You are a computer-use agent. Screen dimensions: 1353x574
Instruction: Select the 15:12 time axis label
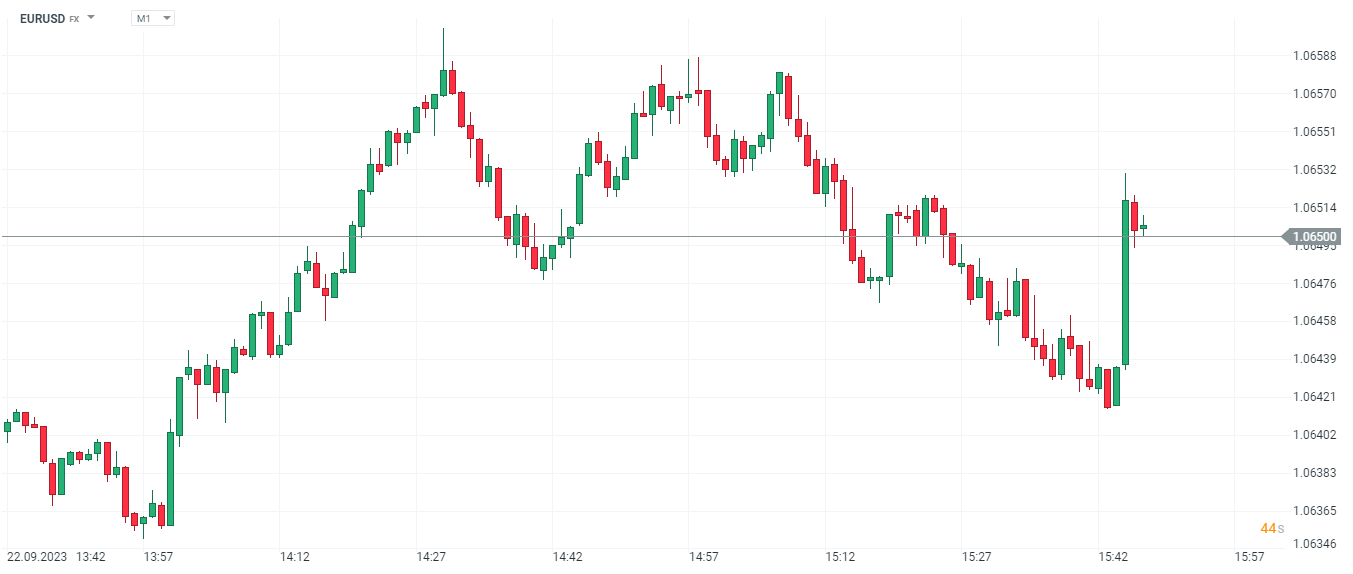pos(840,556)
